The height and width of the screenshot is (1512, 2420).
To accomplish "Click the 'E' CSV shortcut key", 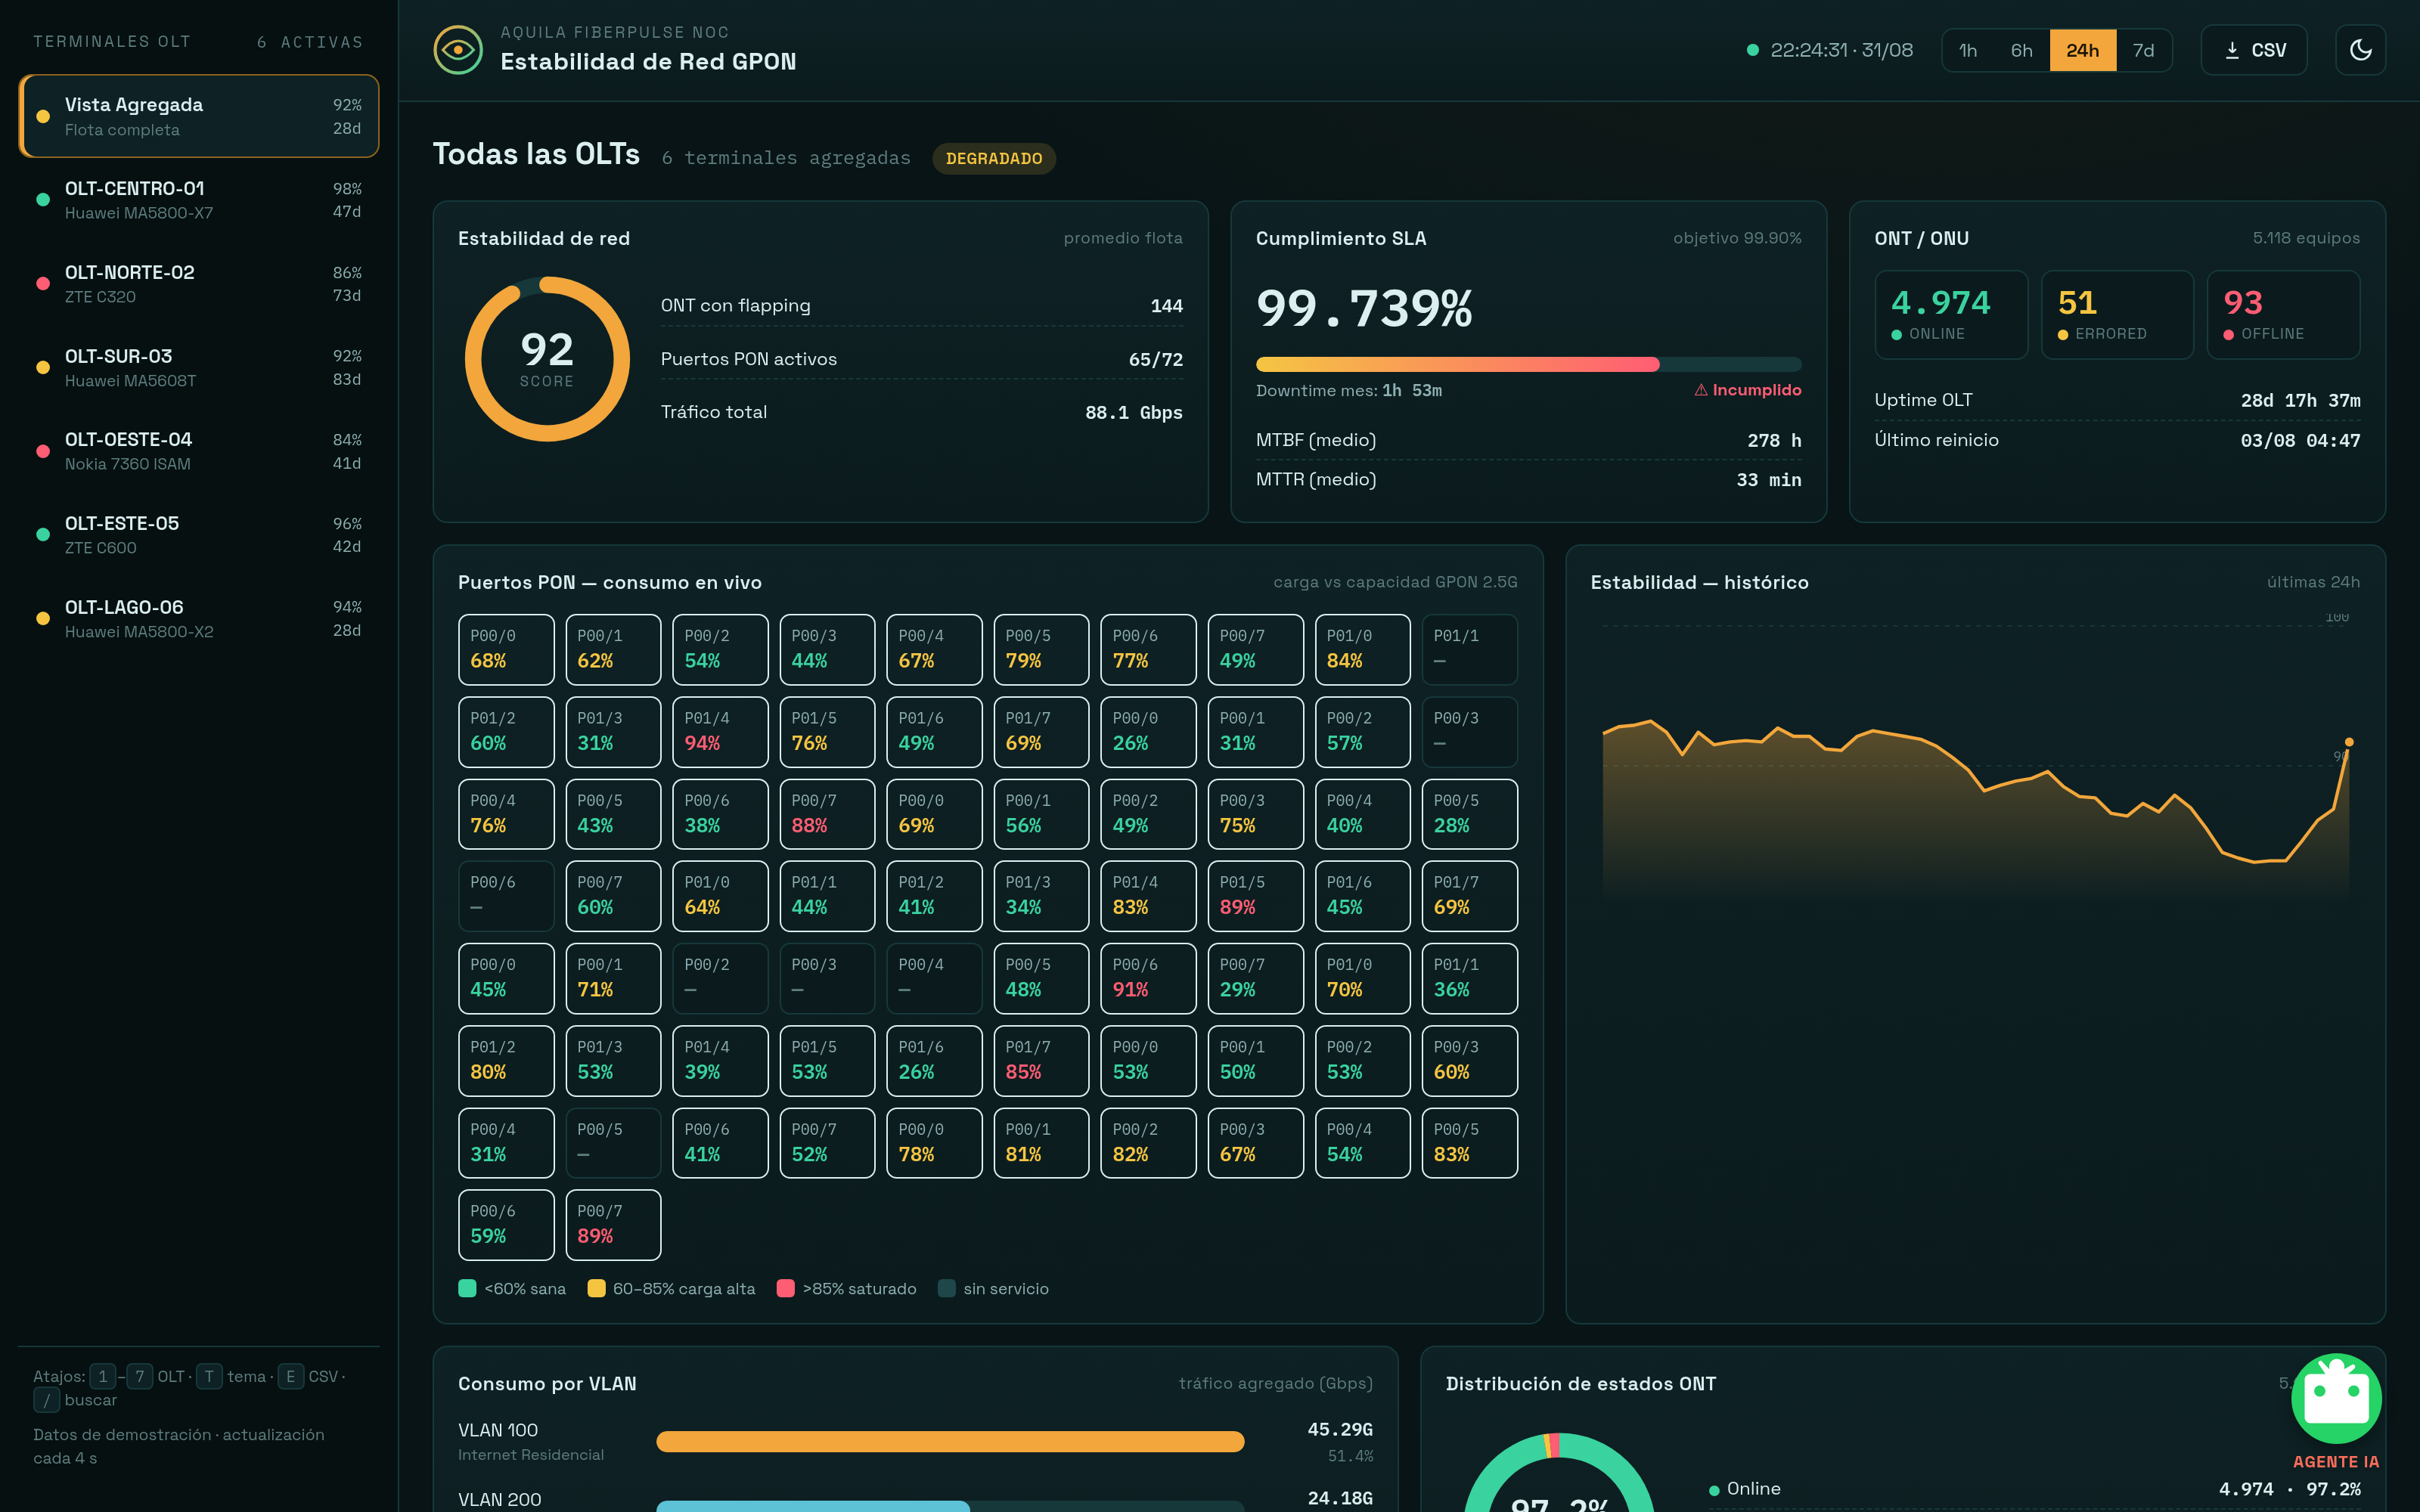I will pyautogui.click(x=290, y=1376).
